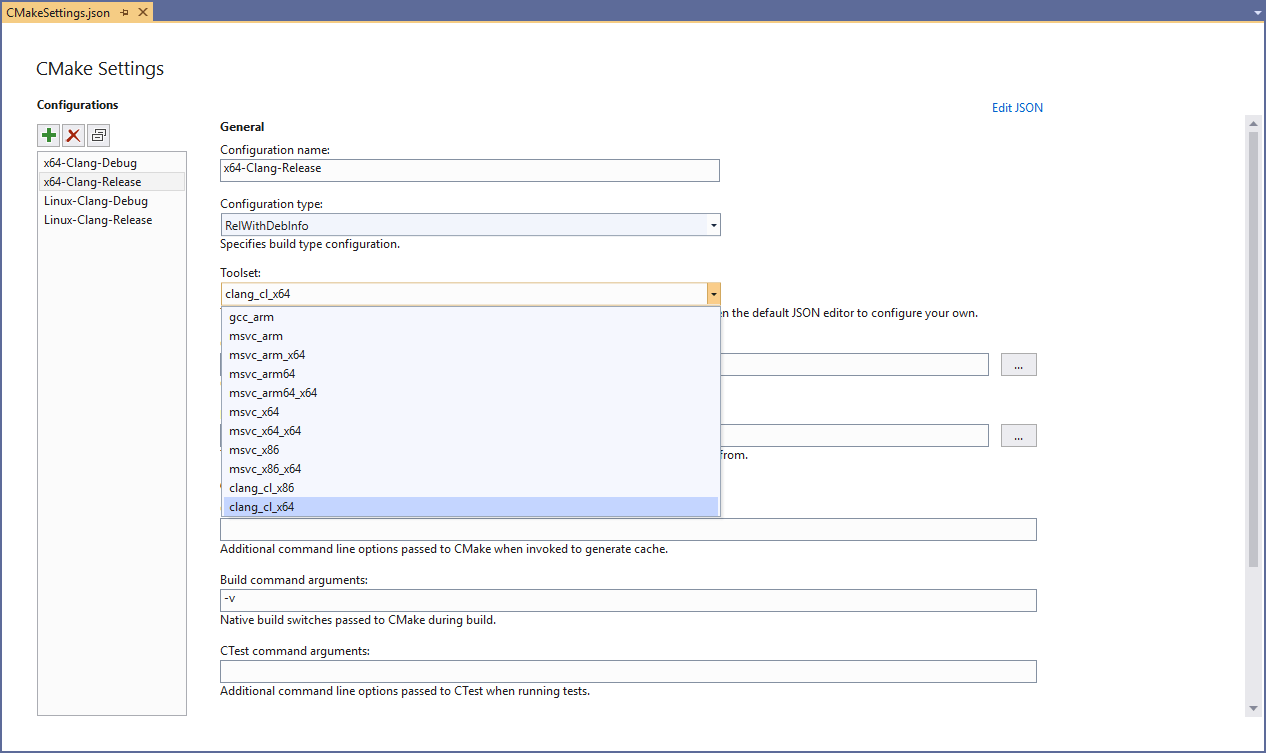The height and width of the screenshot is (753, 1266).
Task: Select the Linux-Clang-Debug configuration
Action: pos(95,200)
